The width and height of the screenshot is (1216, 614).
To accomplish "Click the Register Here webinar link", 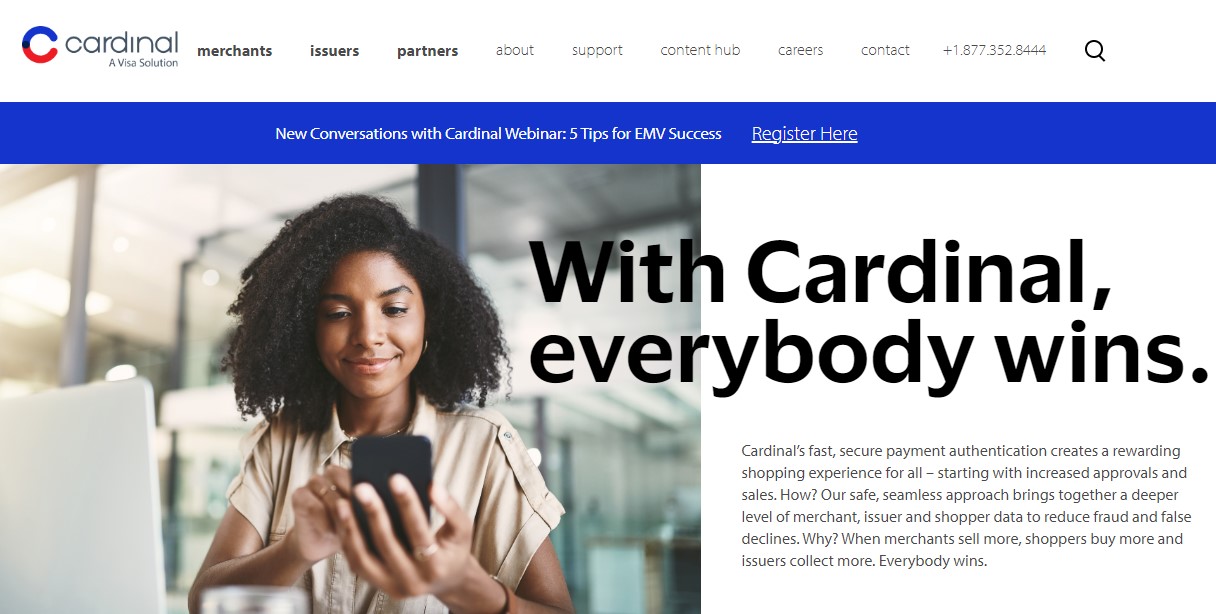I will [x=804, y=134].
